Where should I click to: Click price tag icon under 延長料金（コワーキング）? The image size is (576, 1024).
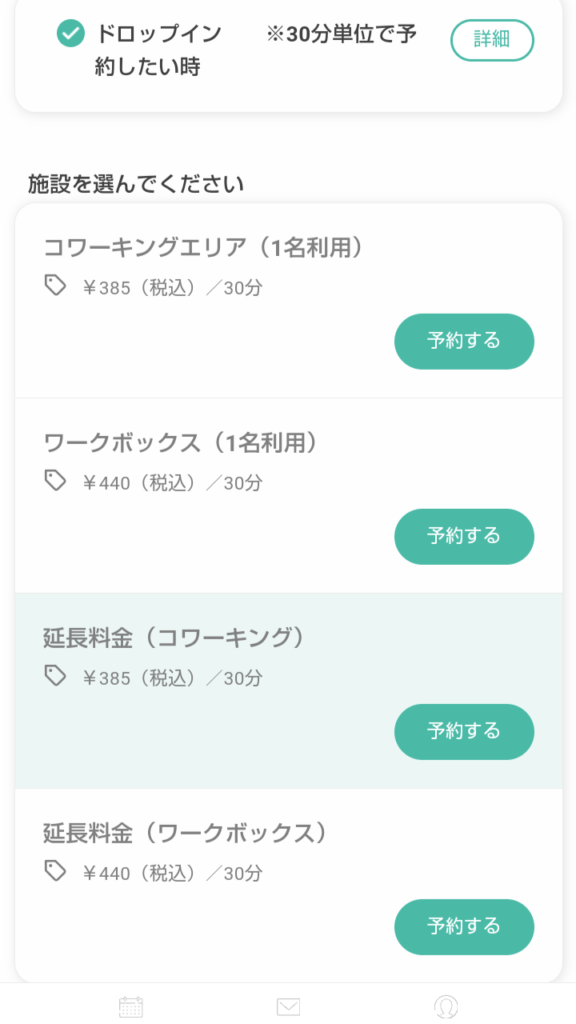pos(56,676)
